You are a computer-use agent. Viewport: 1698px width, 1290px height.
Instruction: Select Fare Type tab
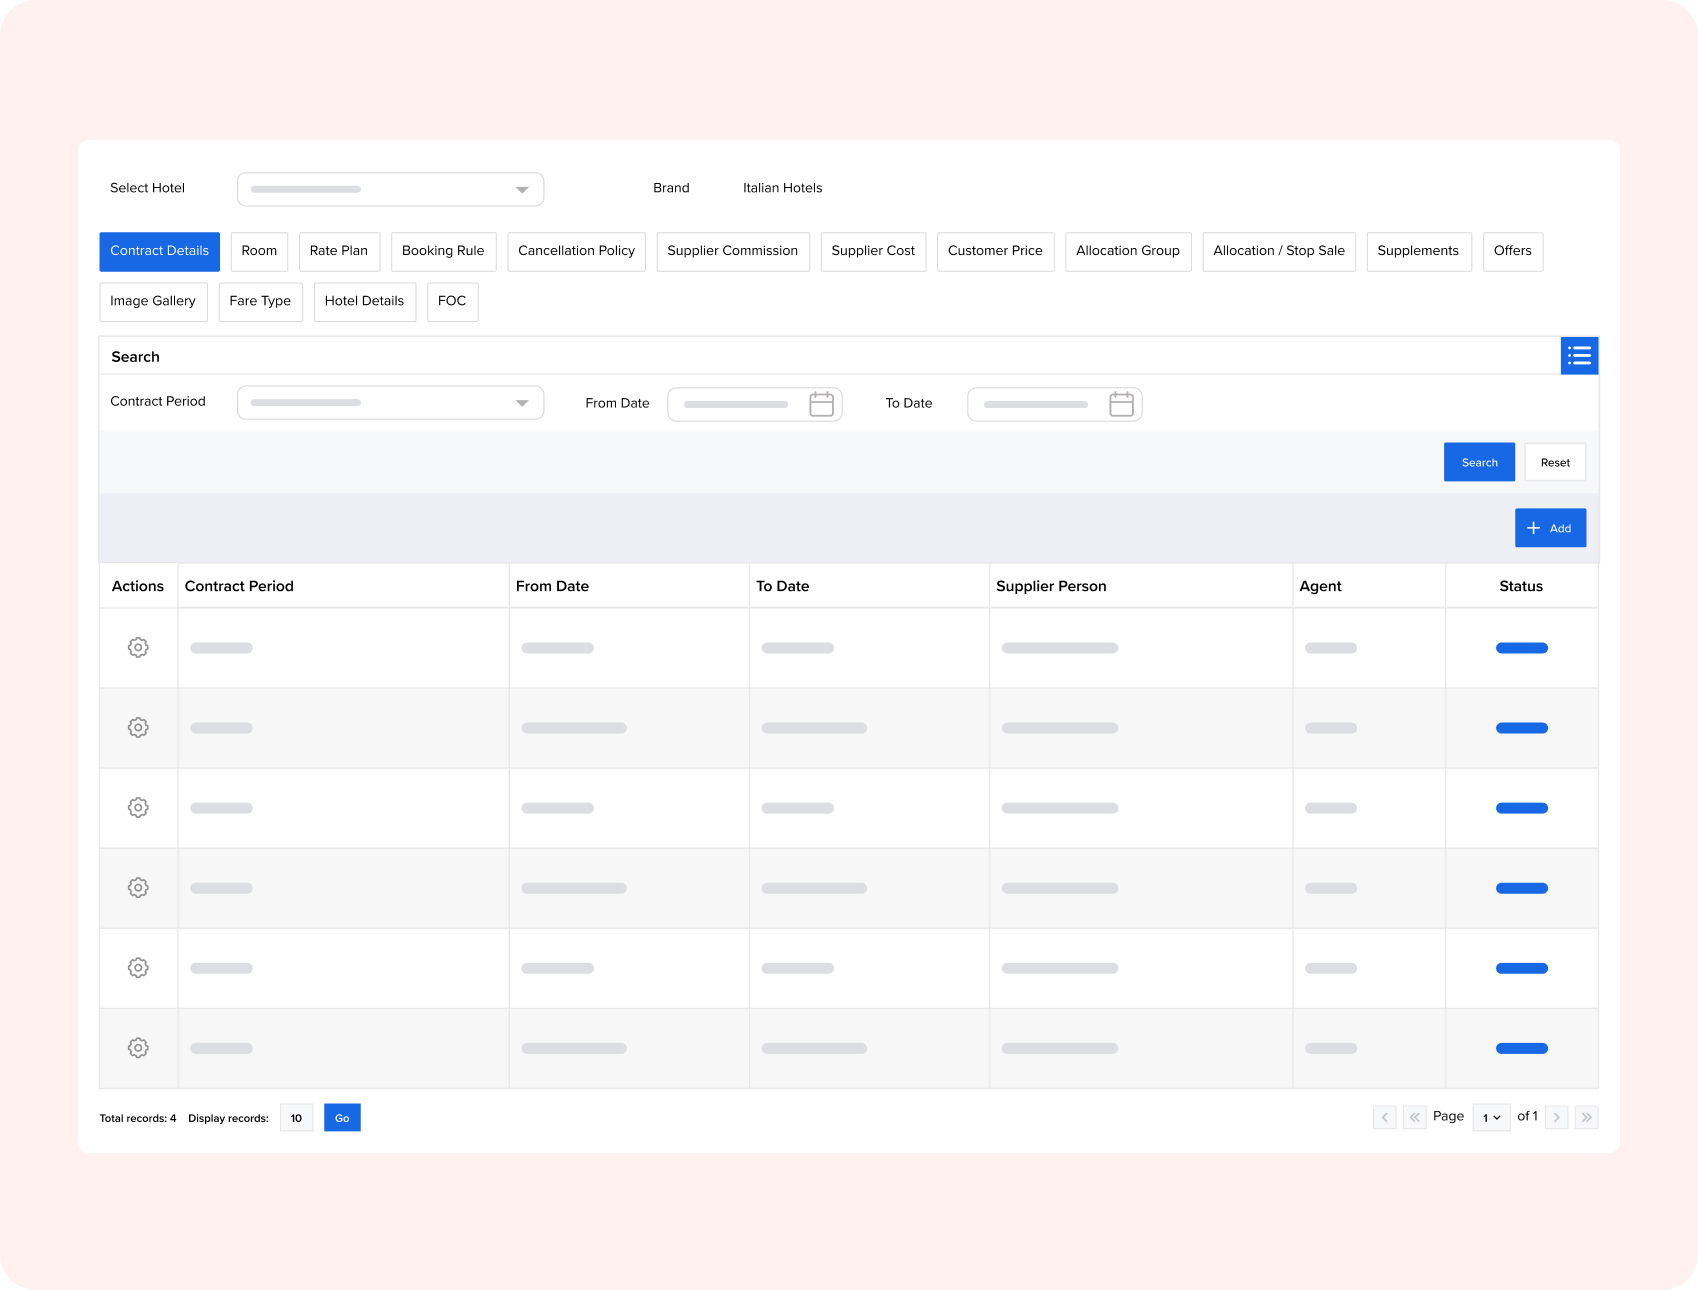[260, 301]
